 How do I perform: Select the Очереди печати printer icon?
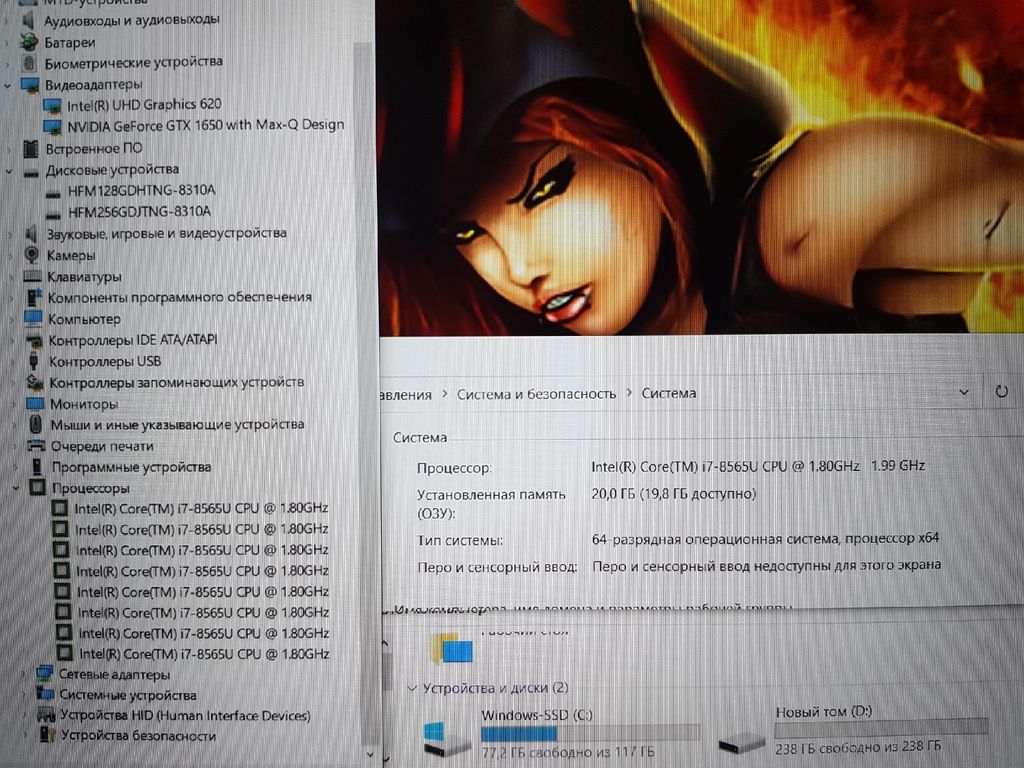36,446
